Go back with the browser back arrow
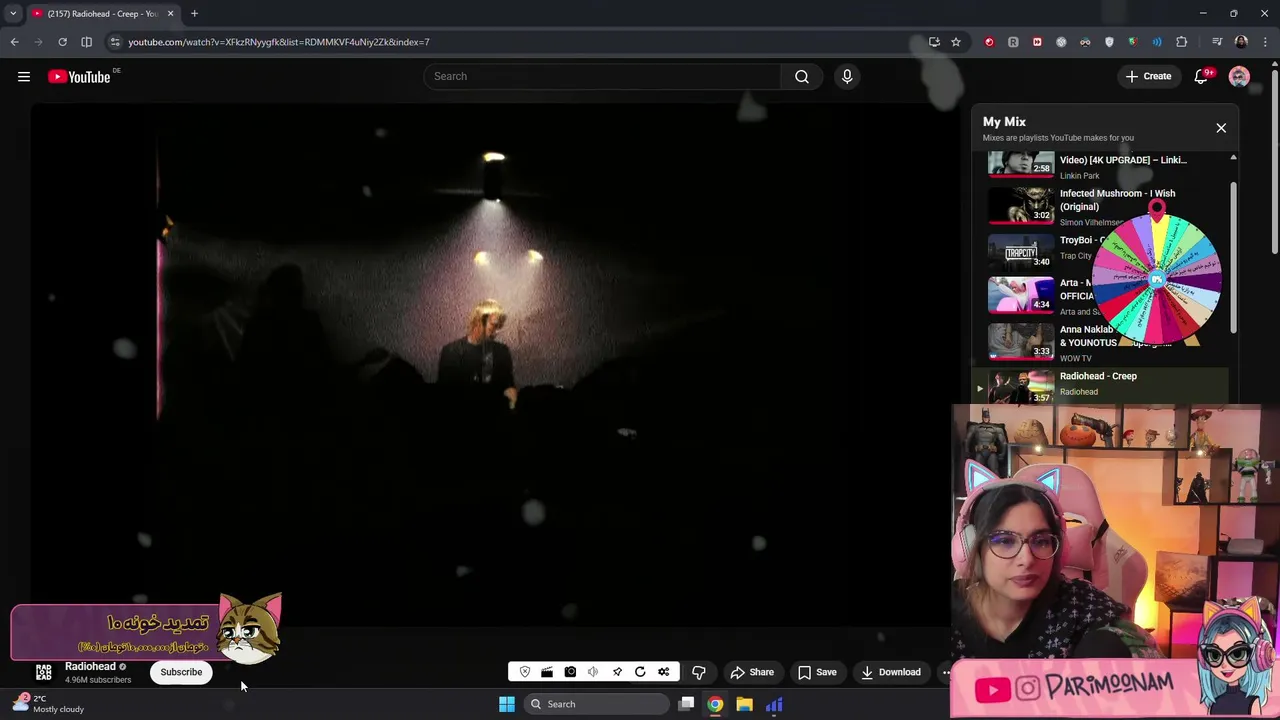This screenshot has height=720, width=1280. coord(14,42)
